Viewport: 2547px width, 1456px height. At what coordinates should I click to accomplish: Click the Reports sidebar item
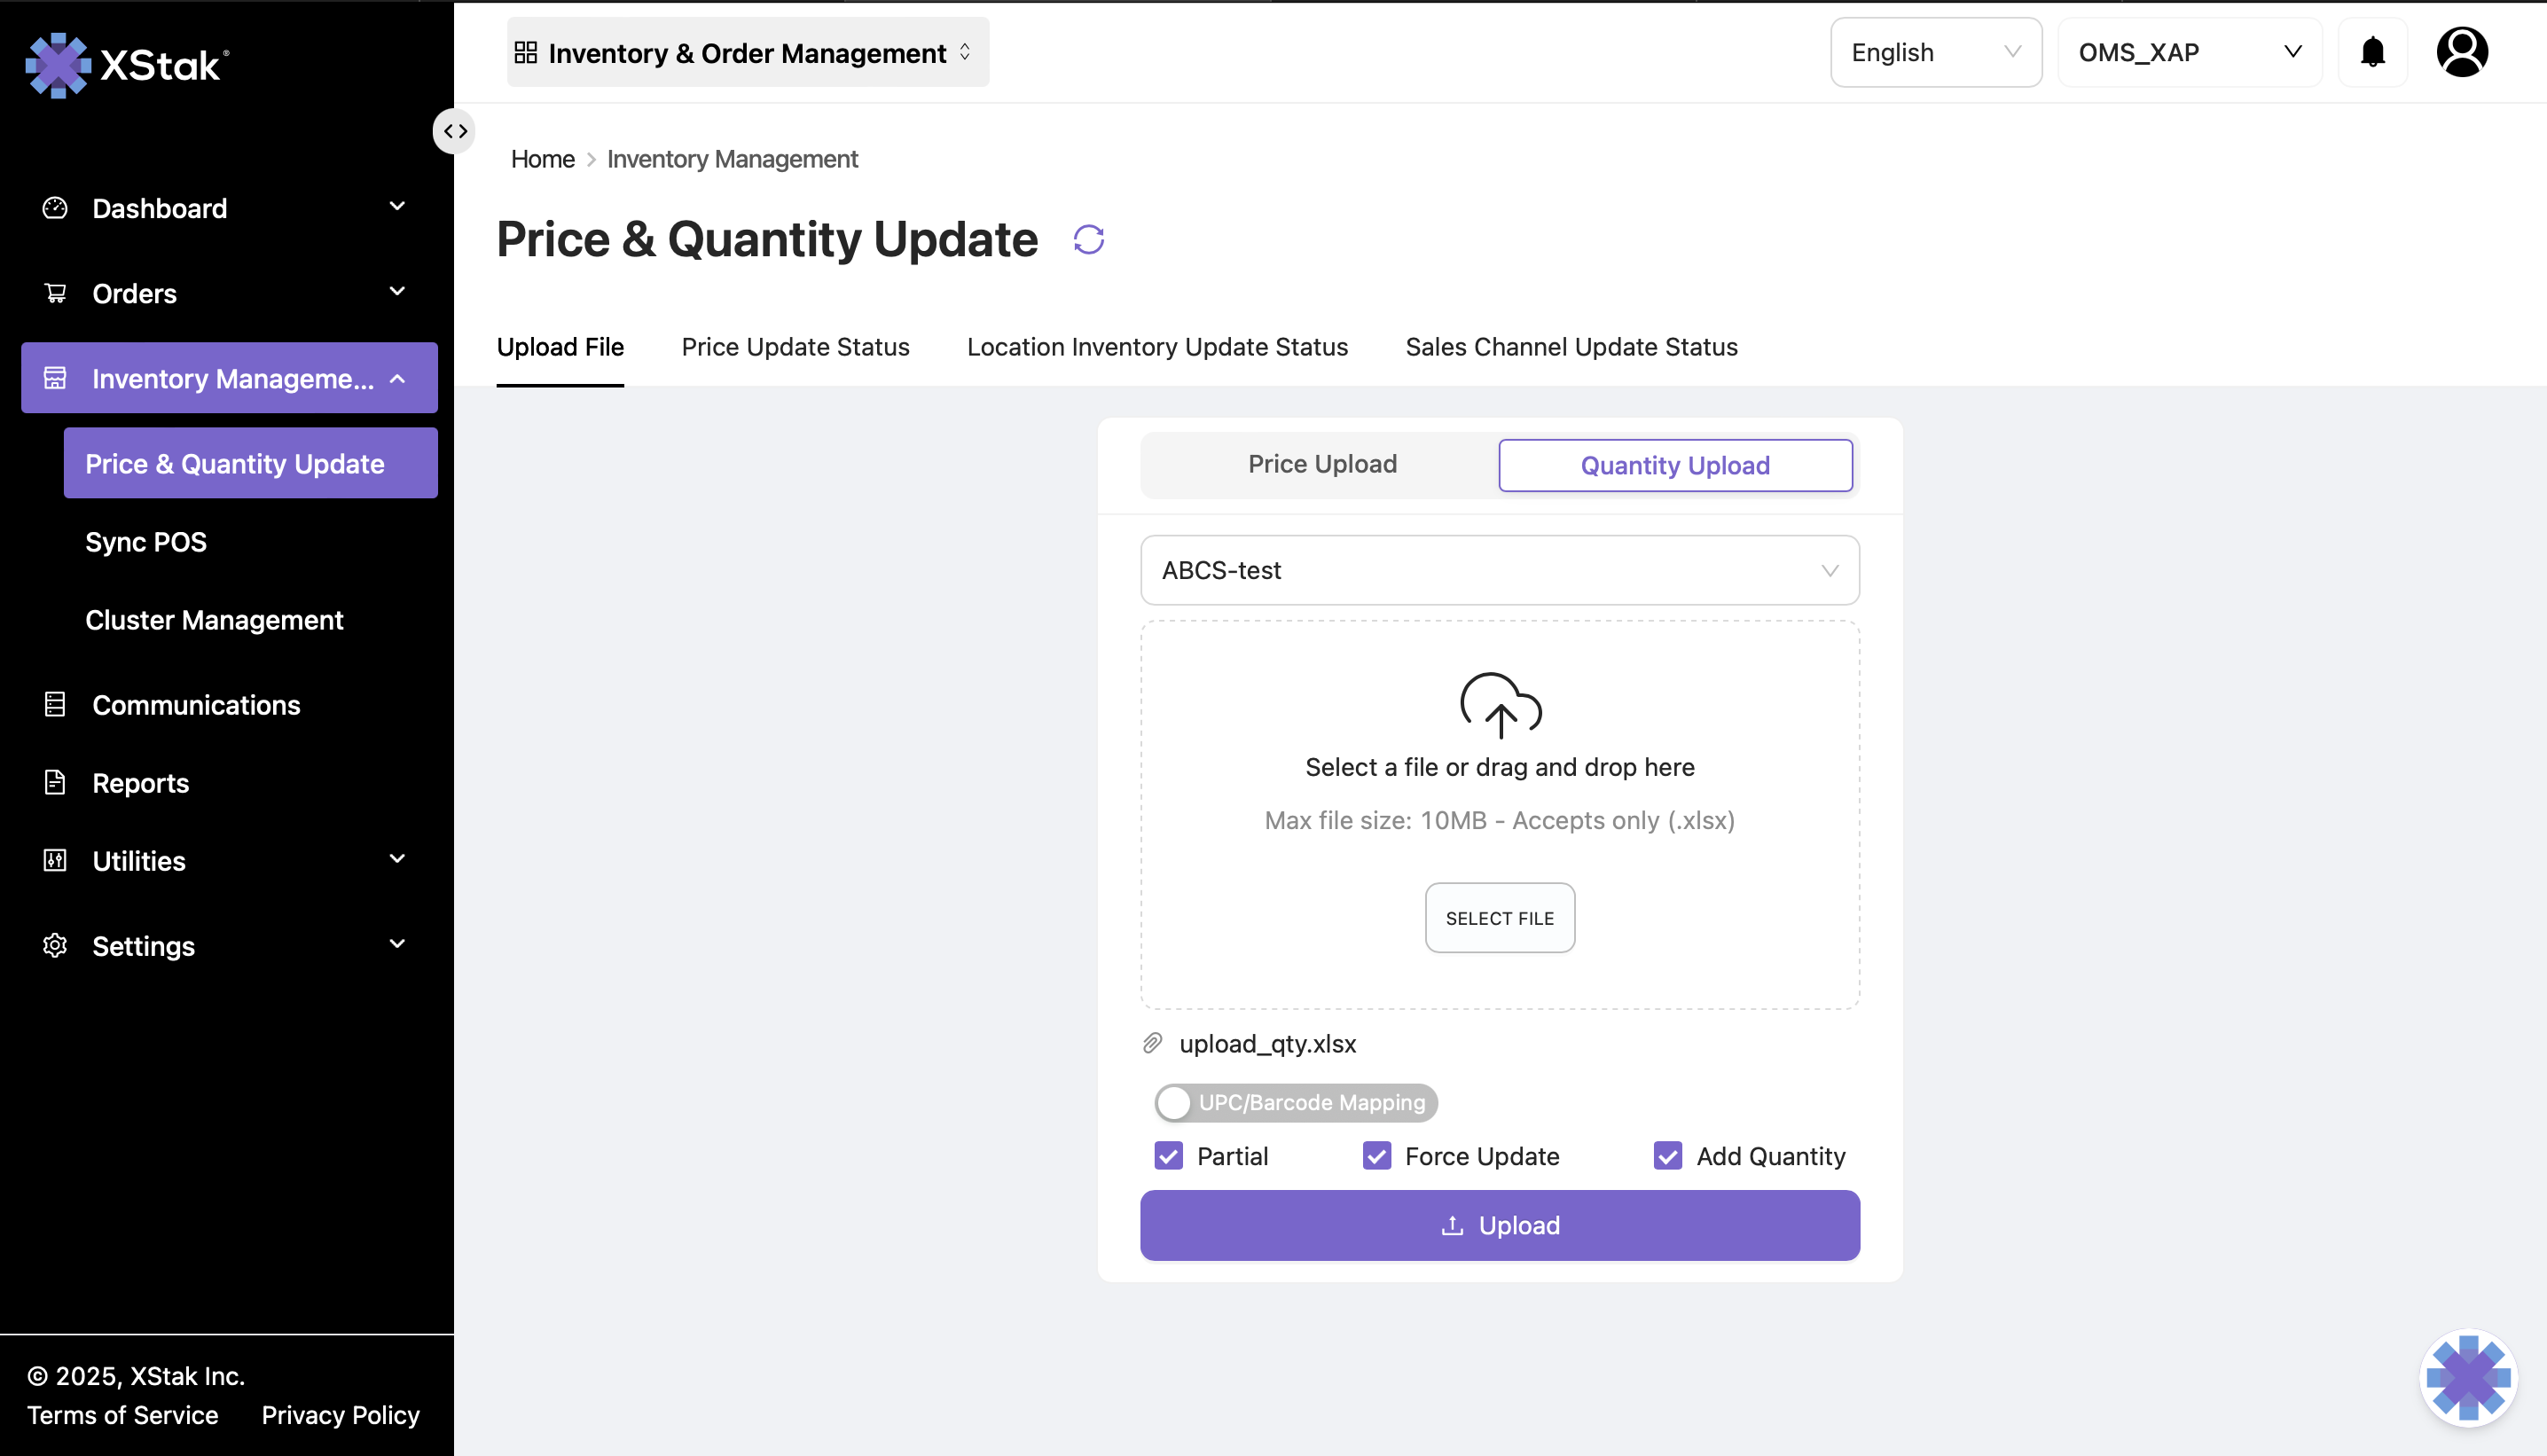(140, 783)
